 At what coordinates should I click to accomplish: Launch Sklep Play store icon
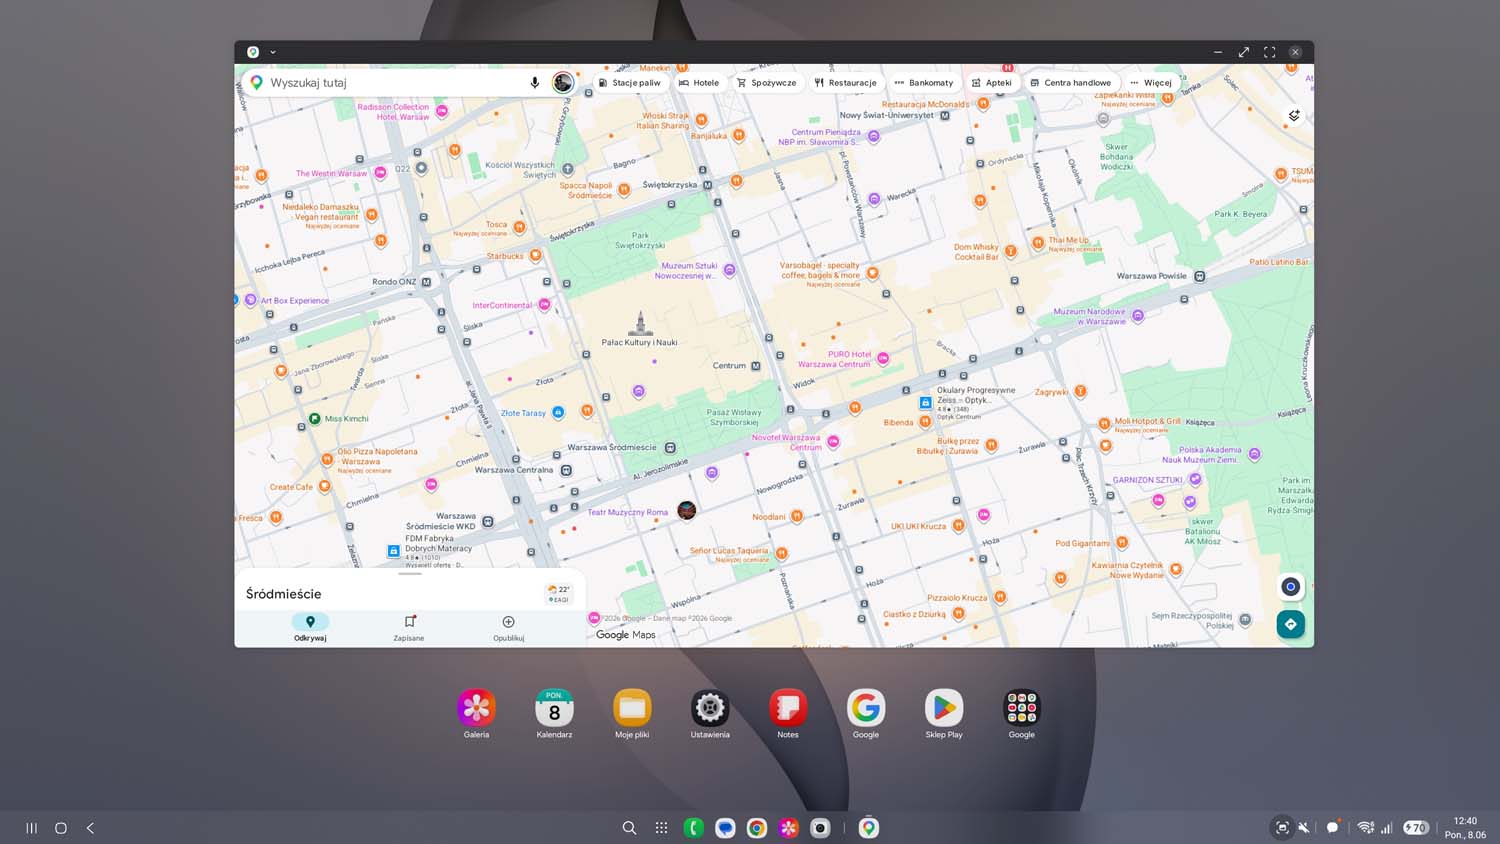(x=944, y=708)
